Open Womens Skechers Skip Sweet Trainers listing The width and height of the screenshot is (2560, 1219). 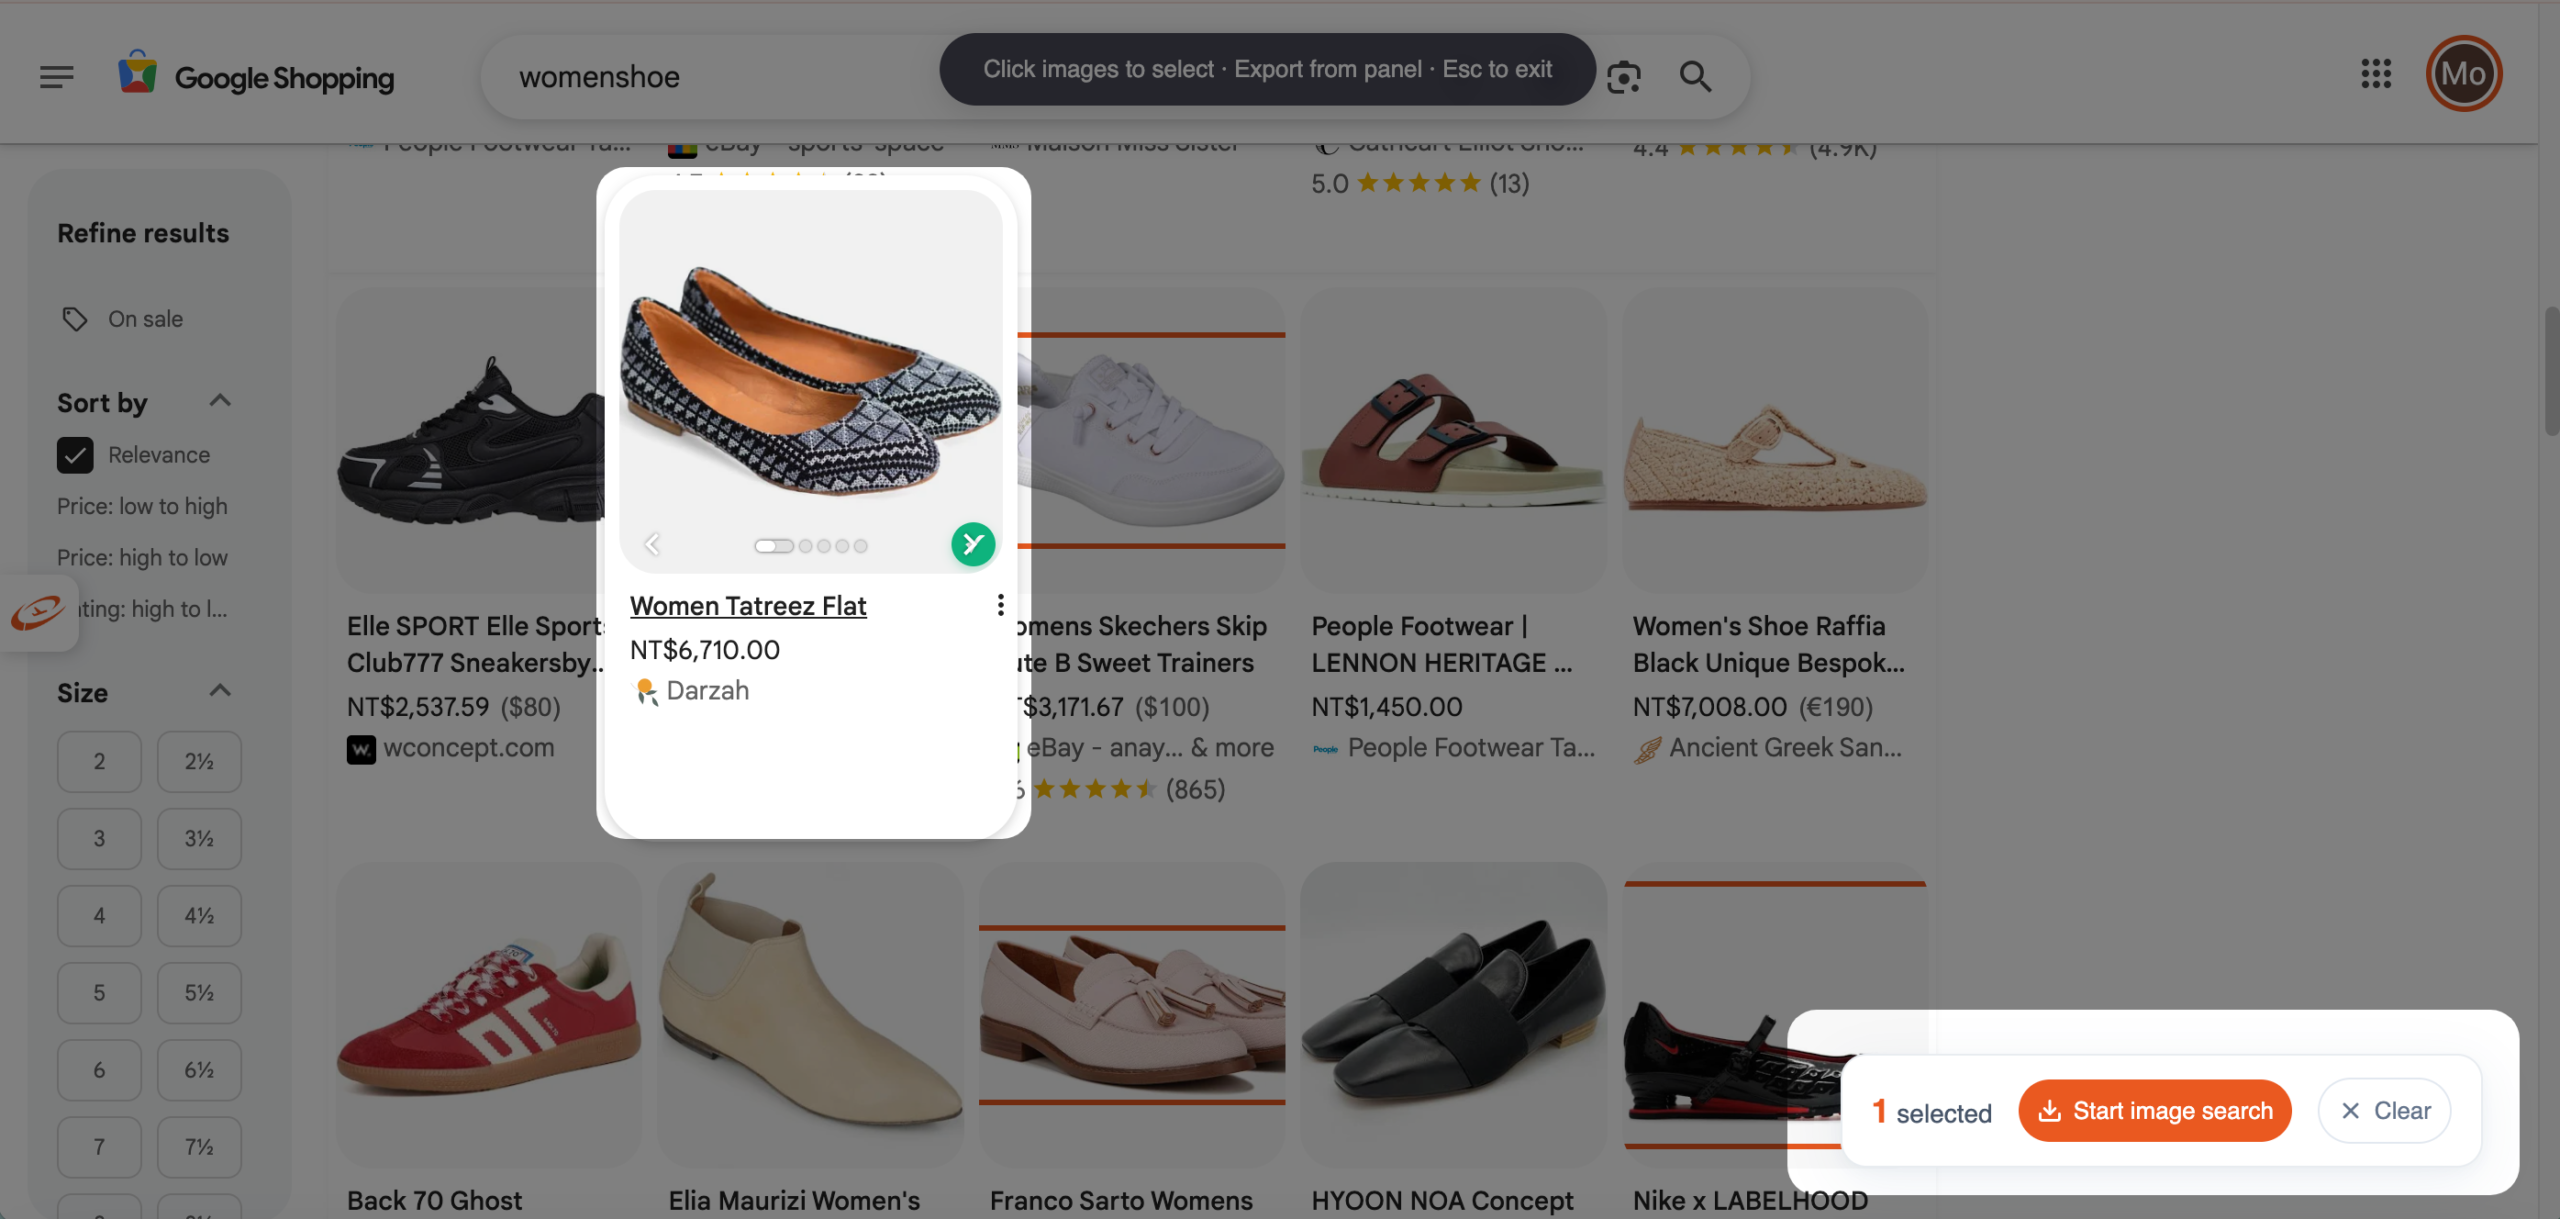1142,645
